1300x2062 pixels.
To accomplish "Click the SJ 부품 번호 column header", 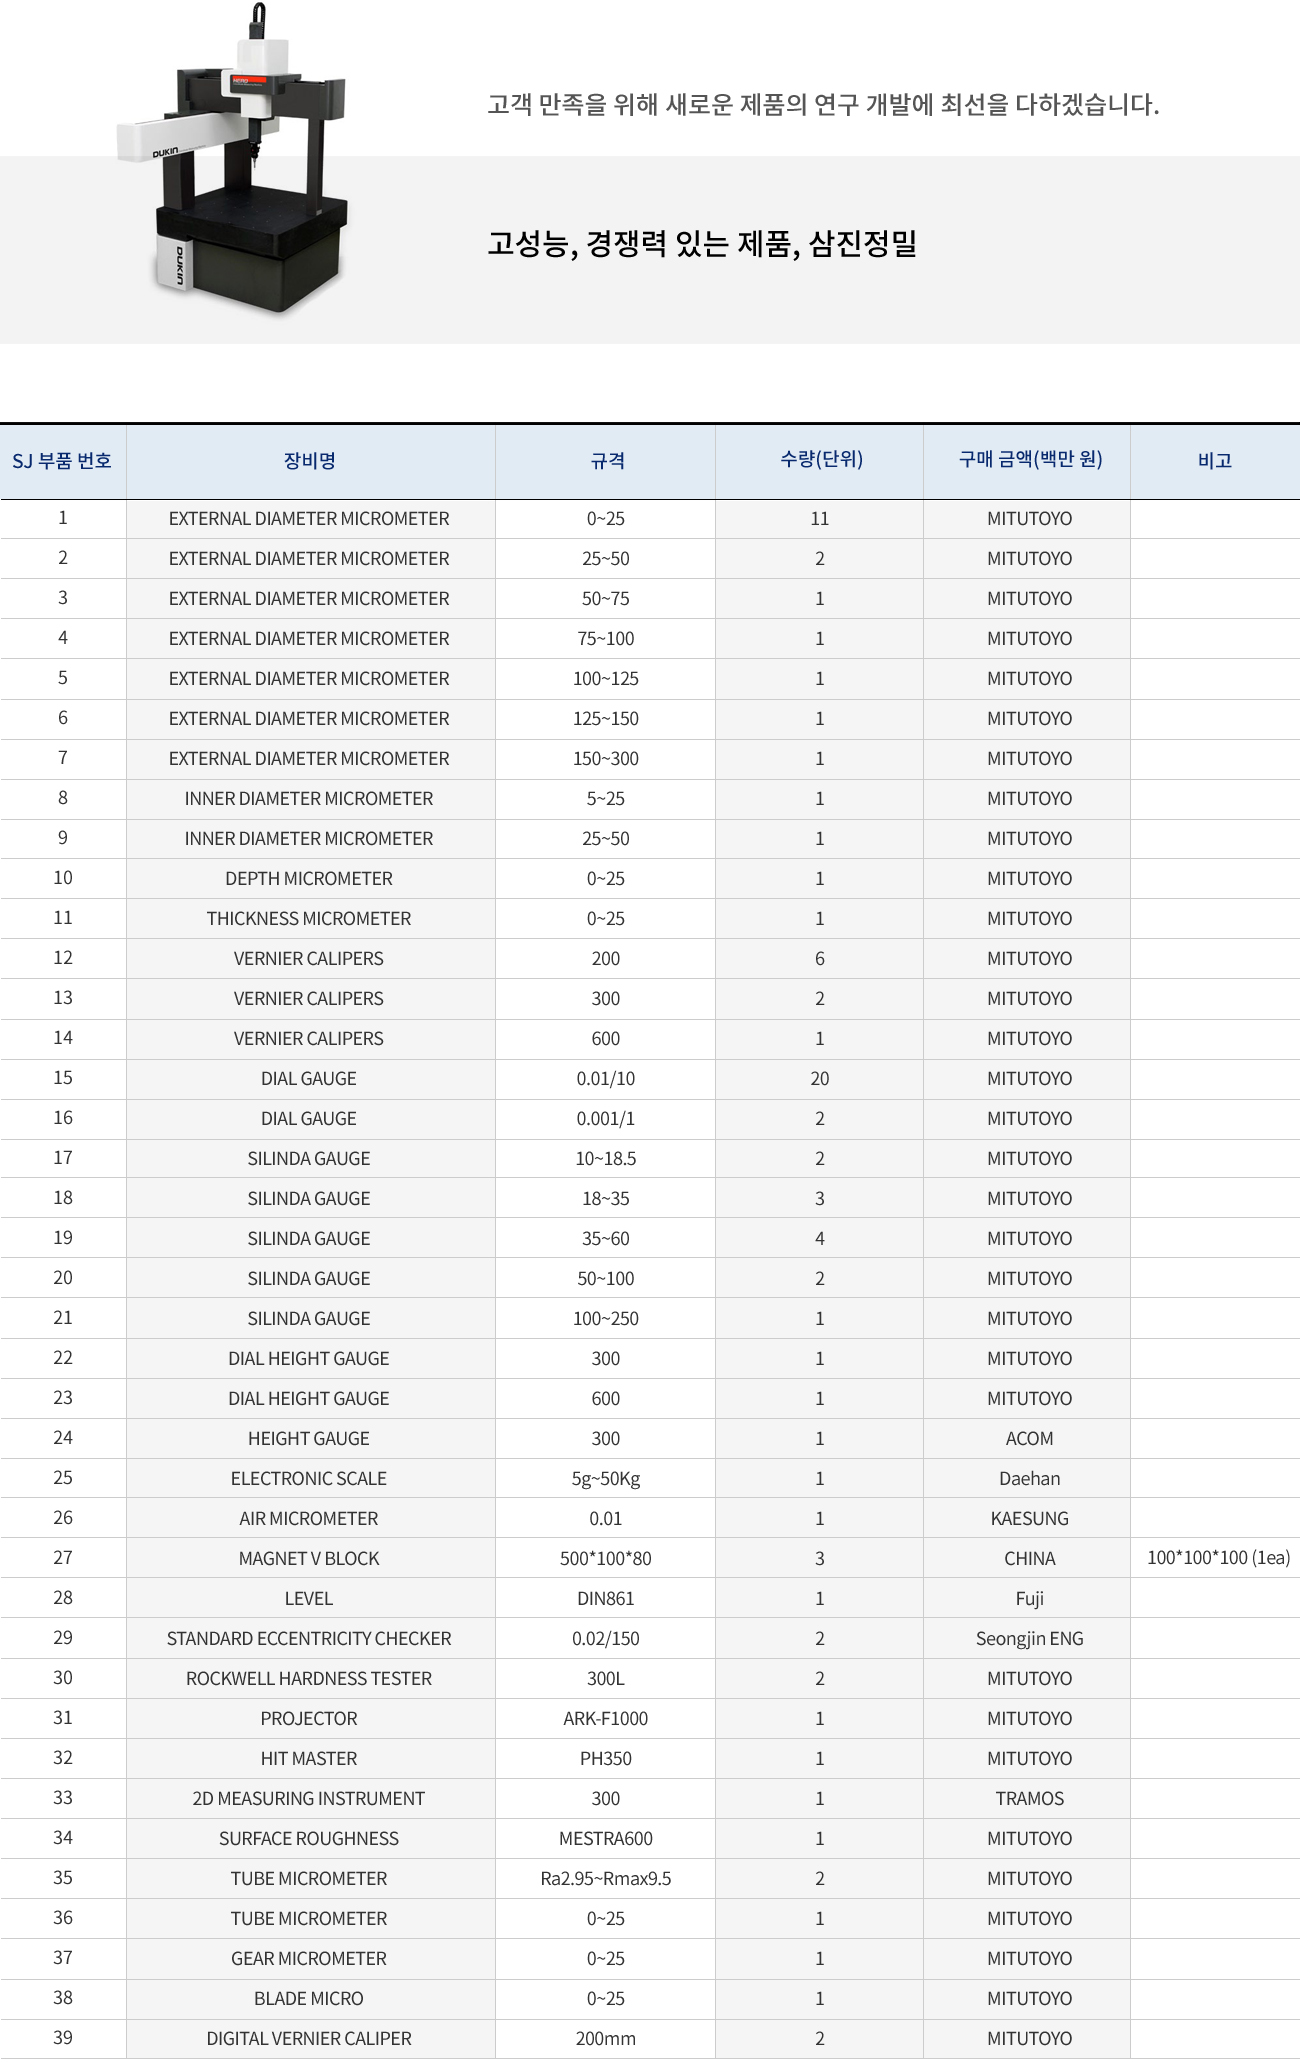I will pyautogui.click(x=62, y=461).
